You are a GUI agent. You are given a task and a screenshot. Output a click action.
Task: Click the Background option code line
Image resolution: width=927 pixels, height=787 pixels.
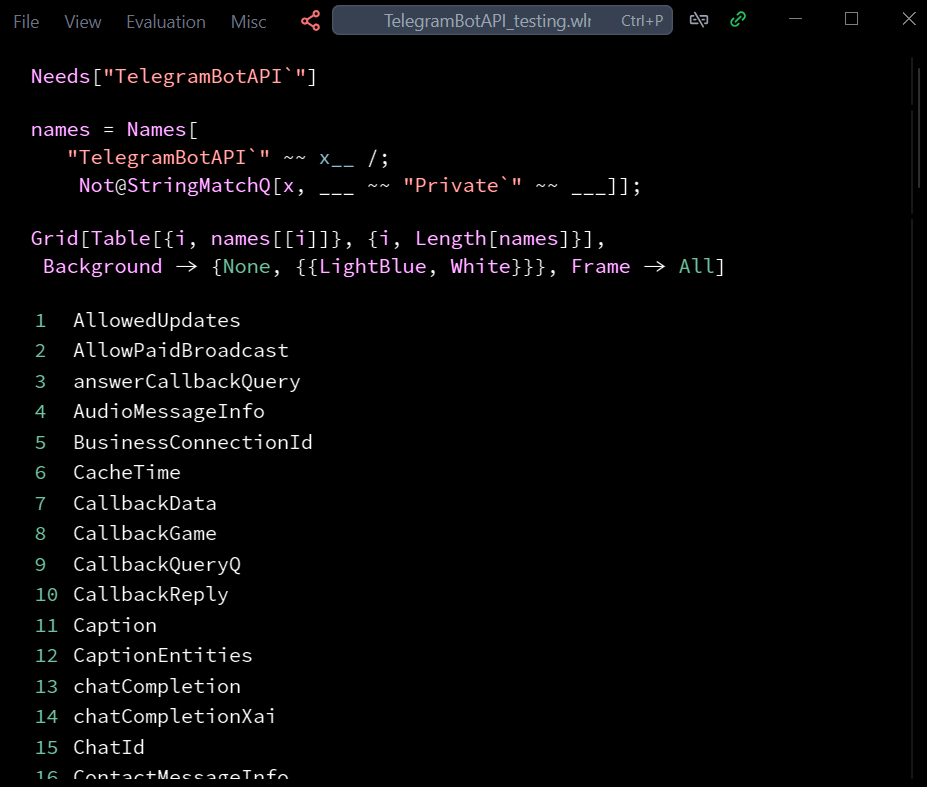click(383, 267)
